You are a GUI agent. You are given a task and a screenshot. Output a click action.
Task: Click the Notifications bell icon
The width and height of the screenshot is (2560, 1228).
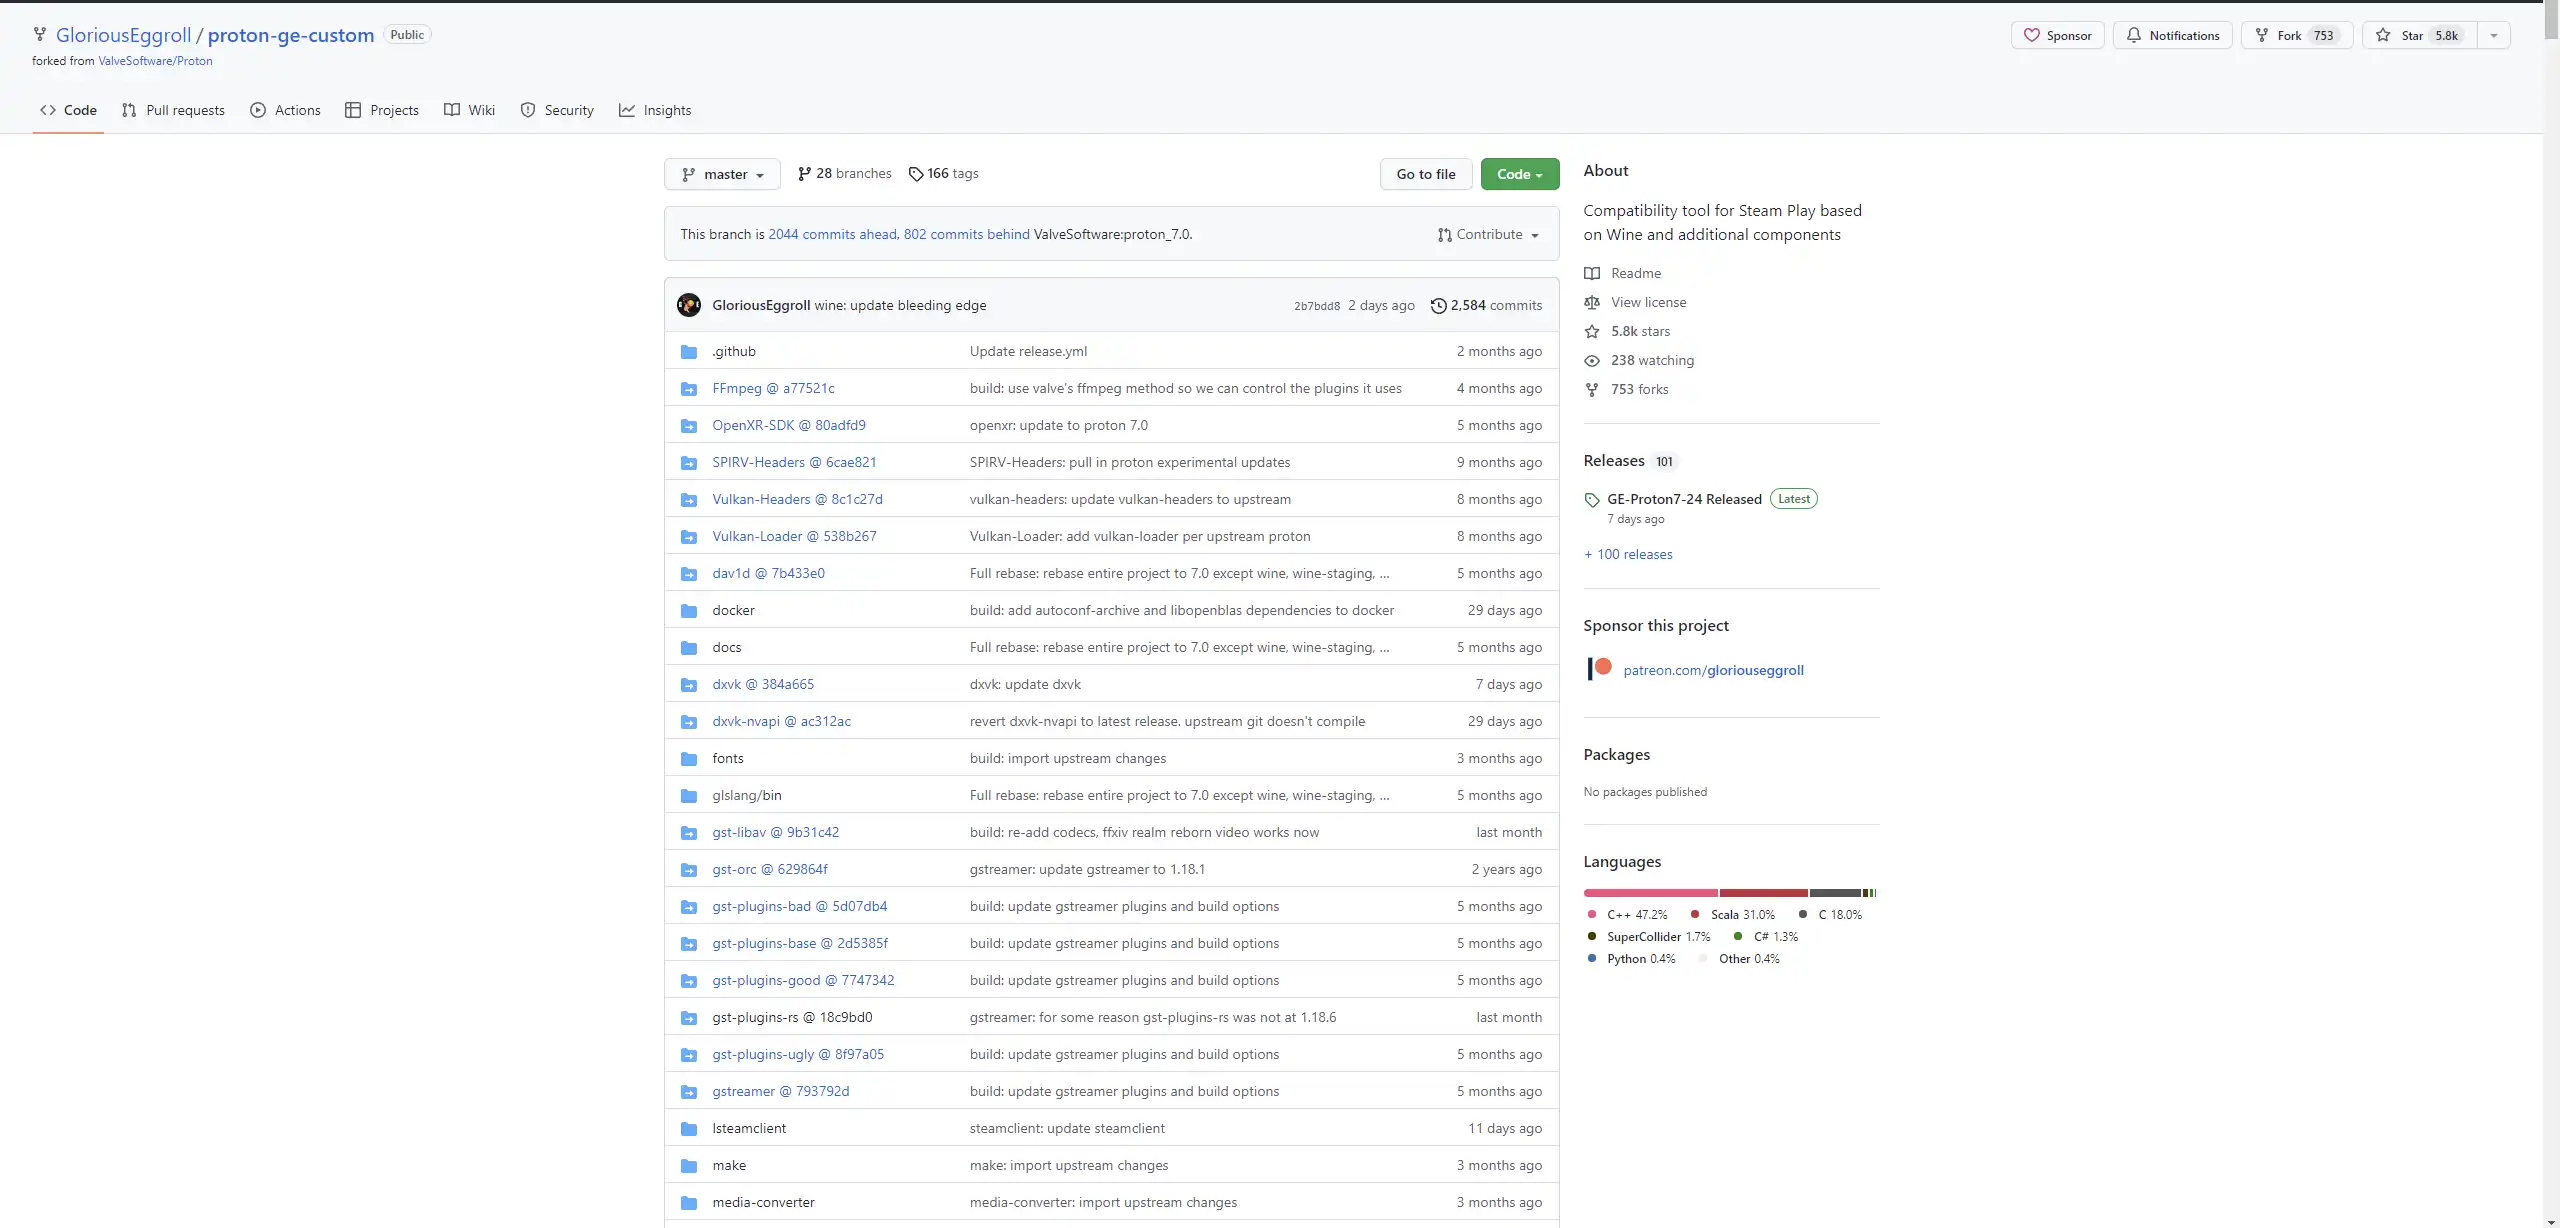point(2134,35)
